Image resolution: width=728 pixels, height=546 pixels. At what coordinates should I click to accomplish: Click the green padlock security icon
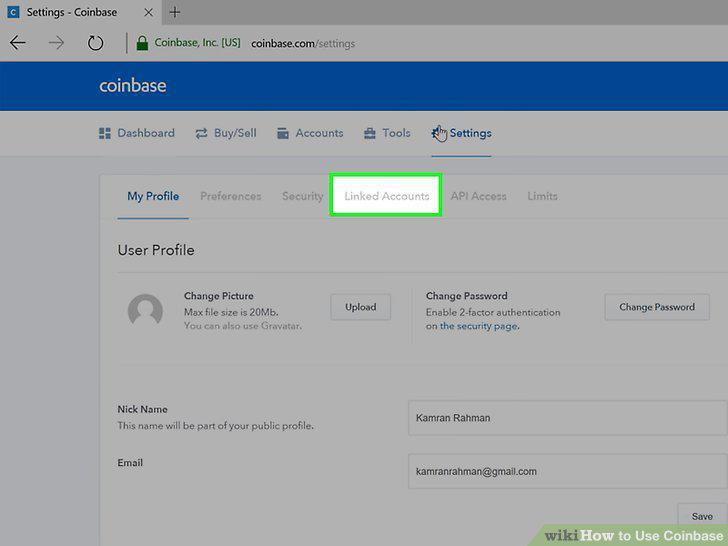[x=142, y=43]
